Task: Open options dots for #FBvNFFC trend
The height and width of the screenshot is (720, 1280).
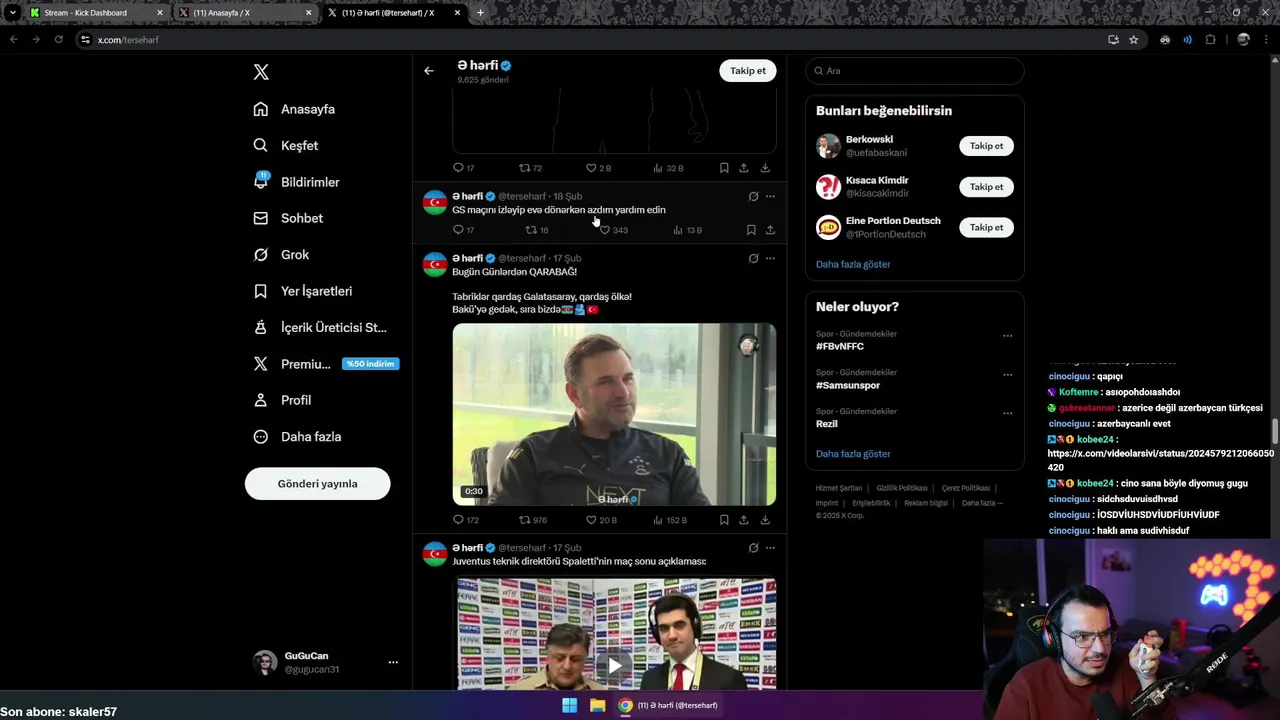Action: (1007, 336)
